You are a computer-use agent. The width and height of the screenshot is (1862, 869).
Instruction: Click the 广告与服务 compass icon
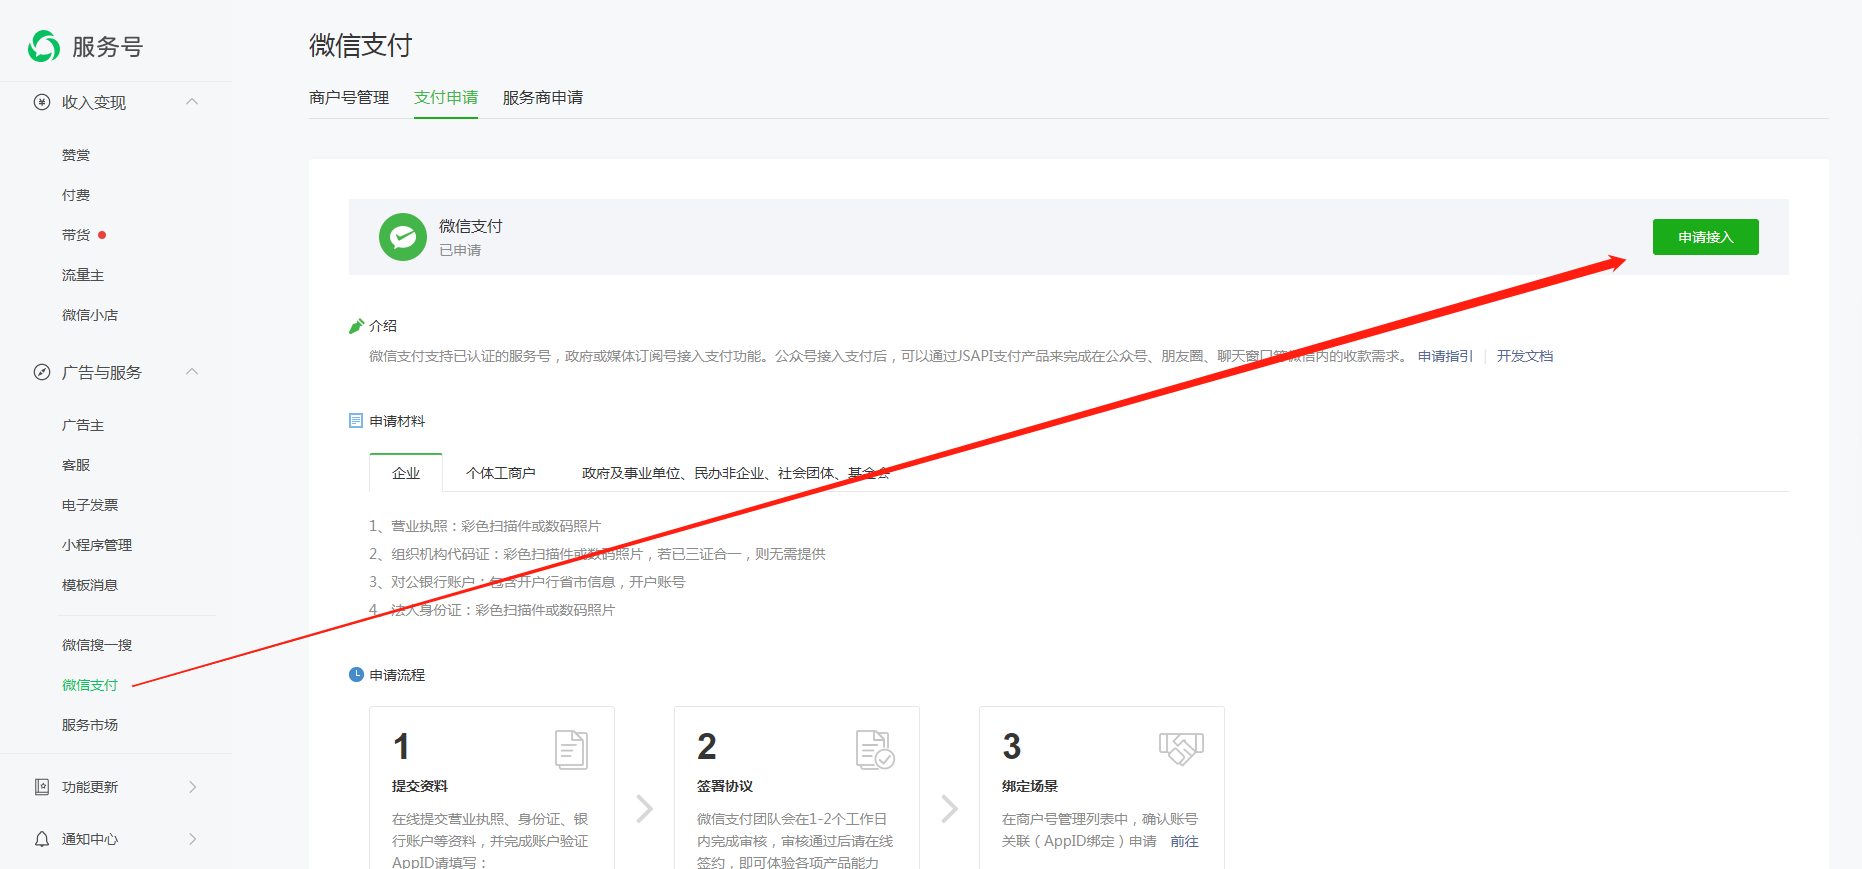[x=42, y=372]
